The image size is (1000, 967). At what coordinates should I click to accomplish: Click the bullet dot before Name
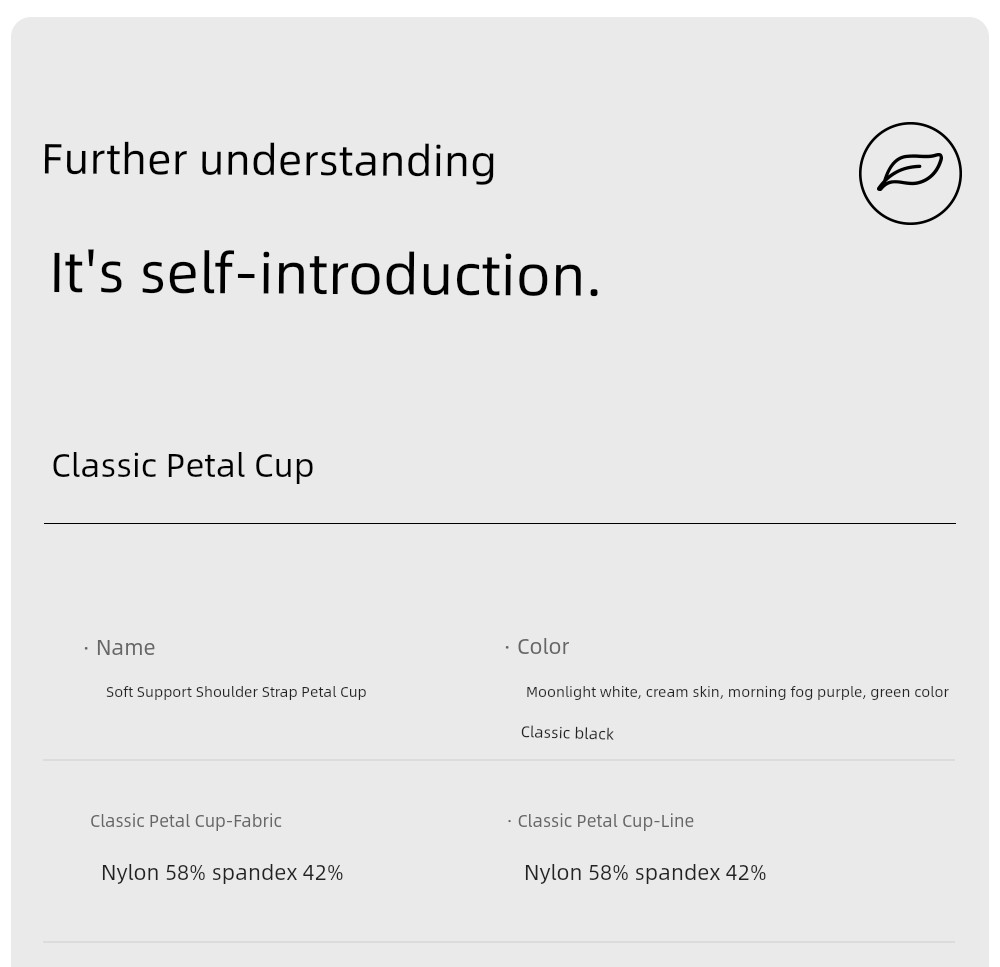[x=86, y=649]
